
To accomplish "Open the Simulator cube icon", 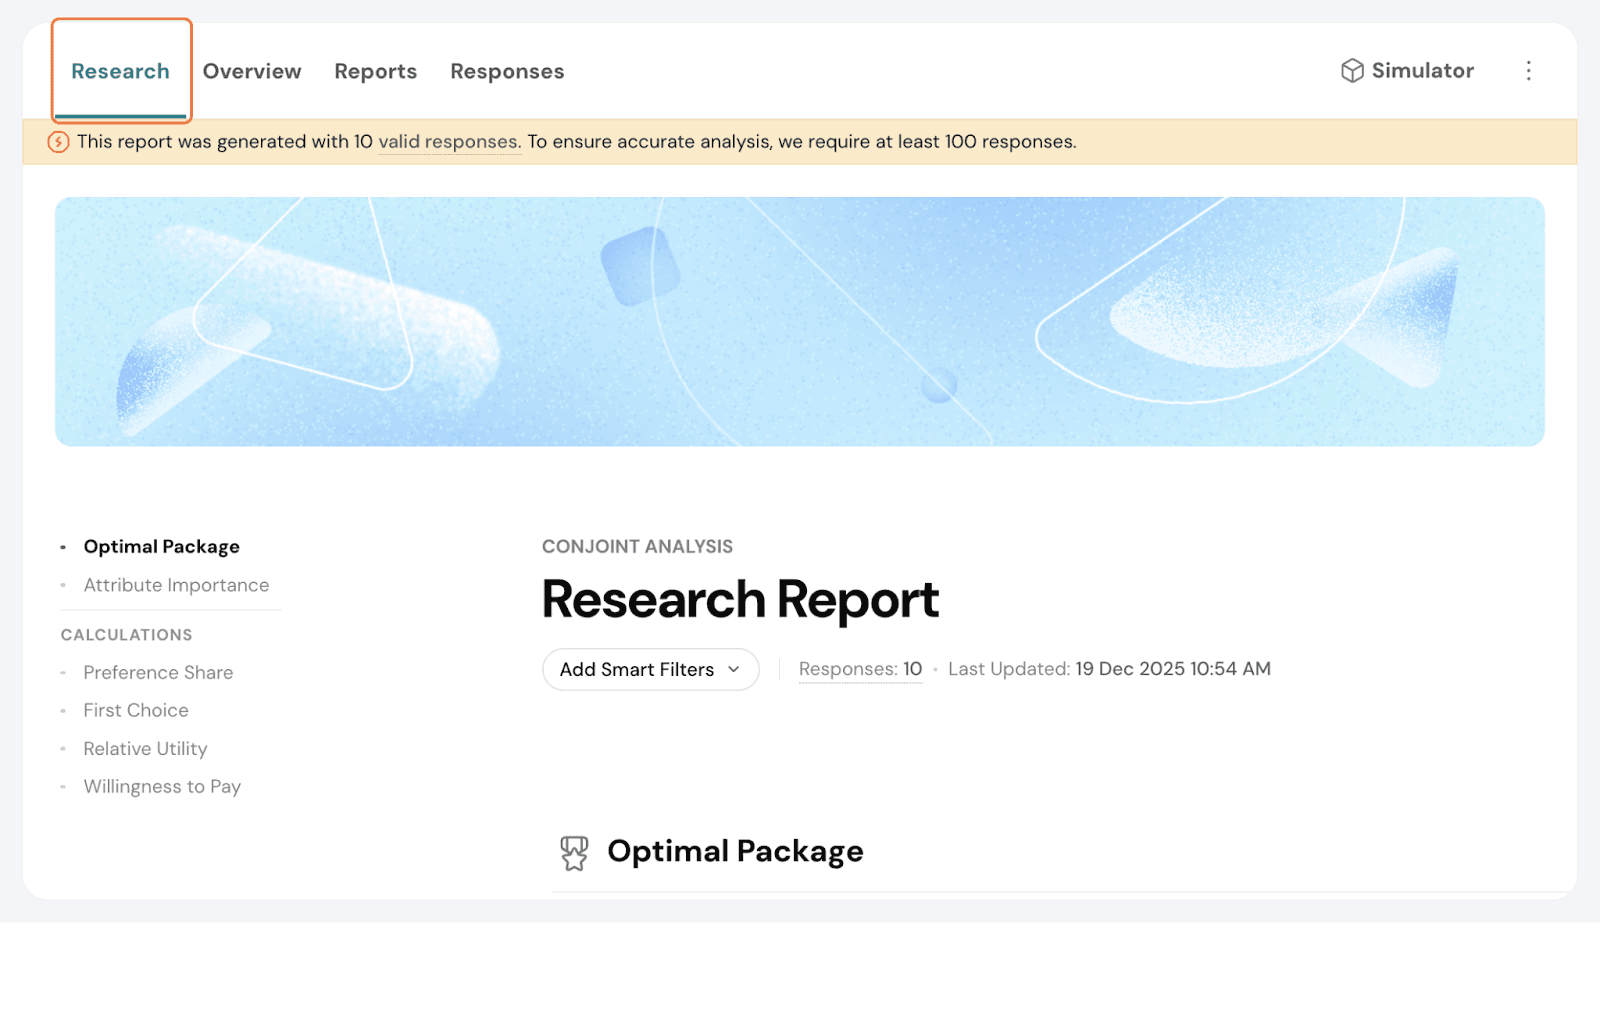I will (1352, 71).
